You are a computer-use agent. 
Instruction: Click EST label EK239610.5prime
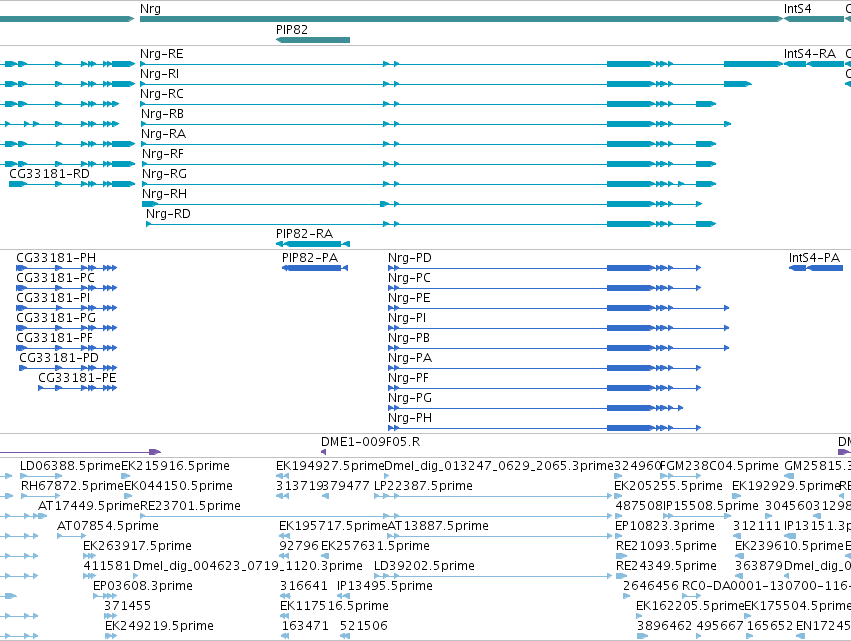pos(790,547)
